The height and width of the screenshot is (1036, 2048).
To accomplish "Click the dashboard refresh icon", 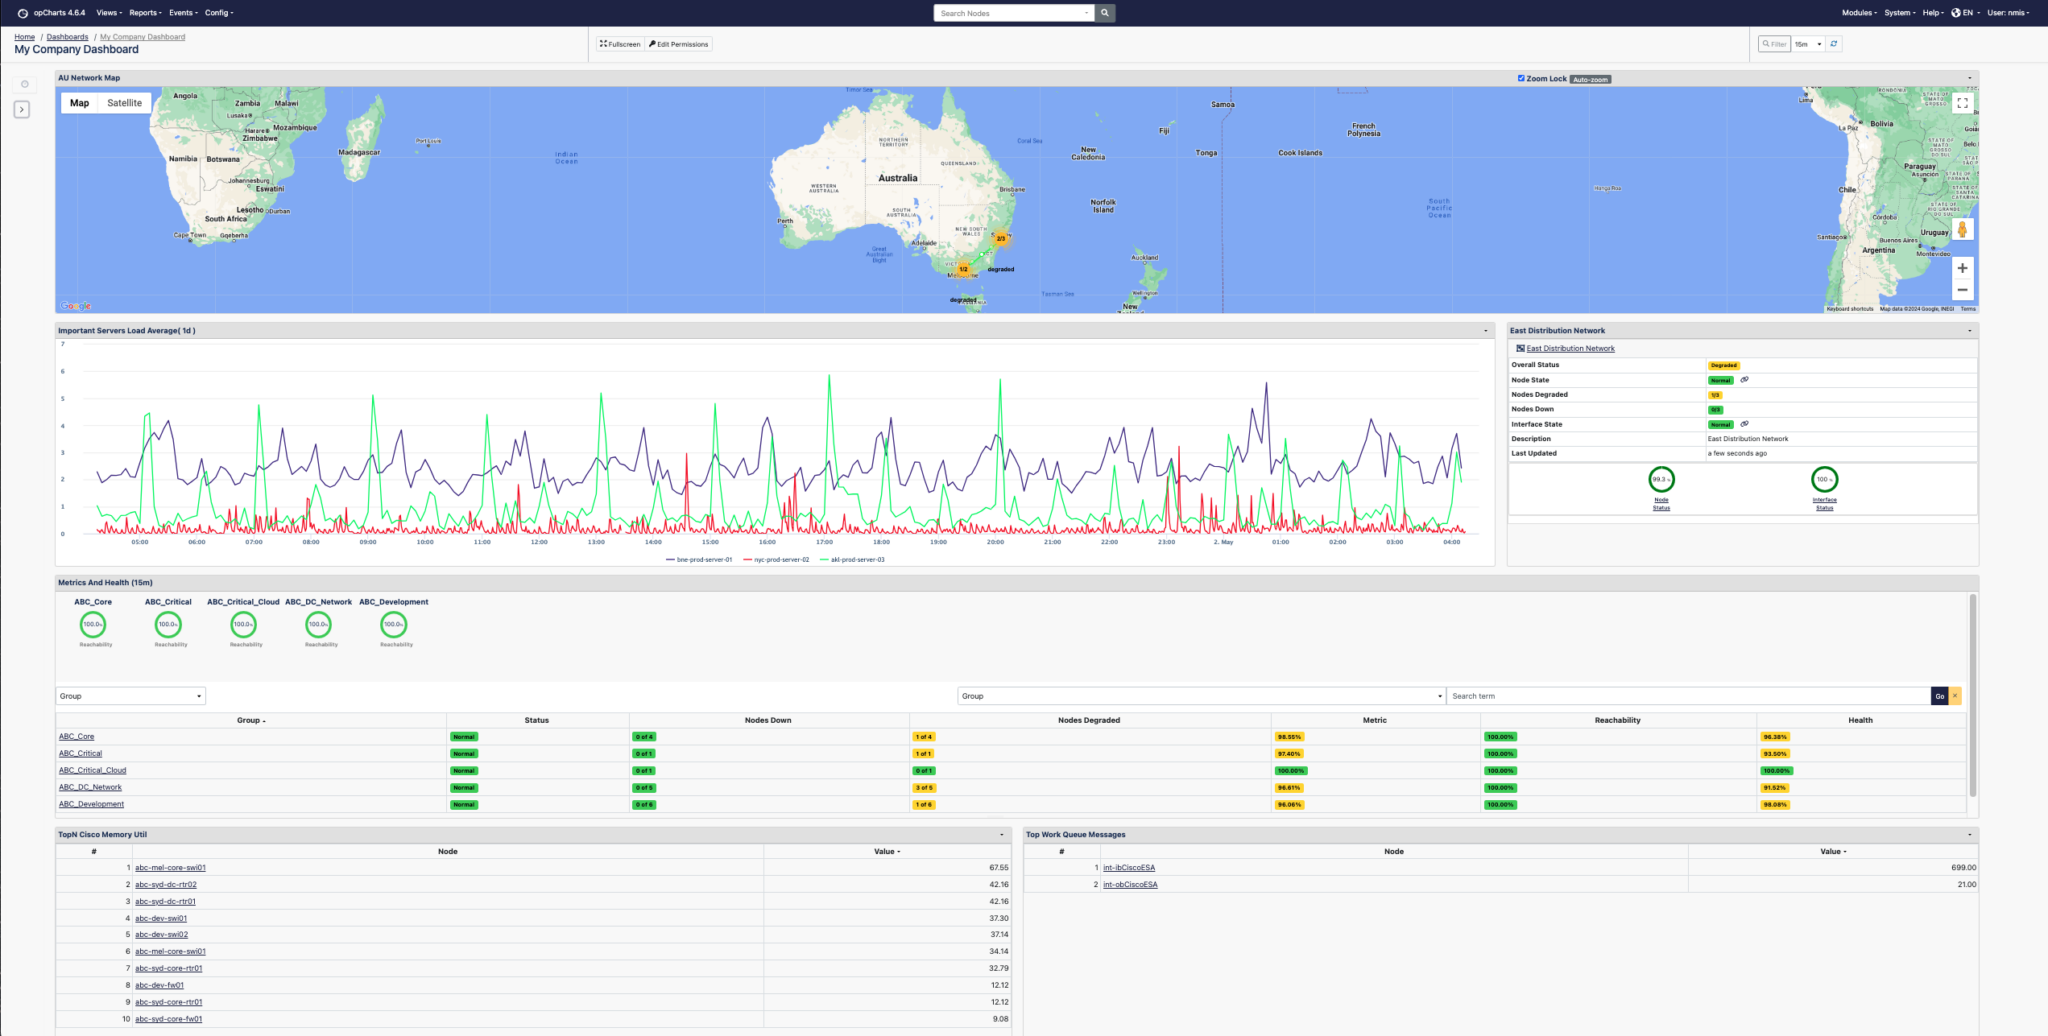I will [x=1833, y=44].
